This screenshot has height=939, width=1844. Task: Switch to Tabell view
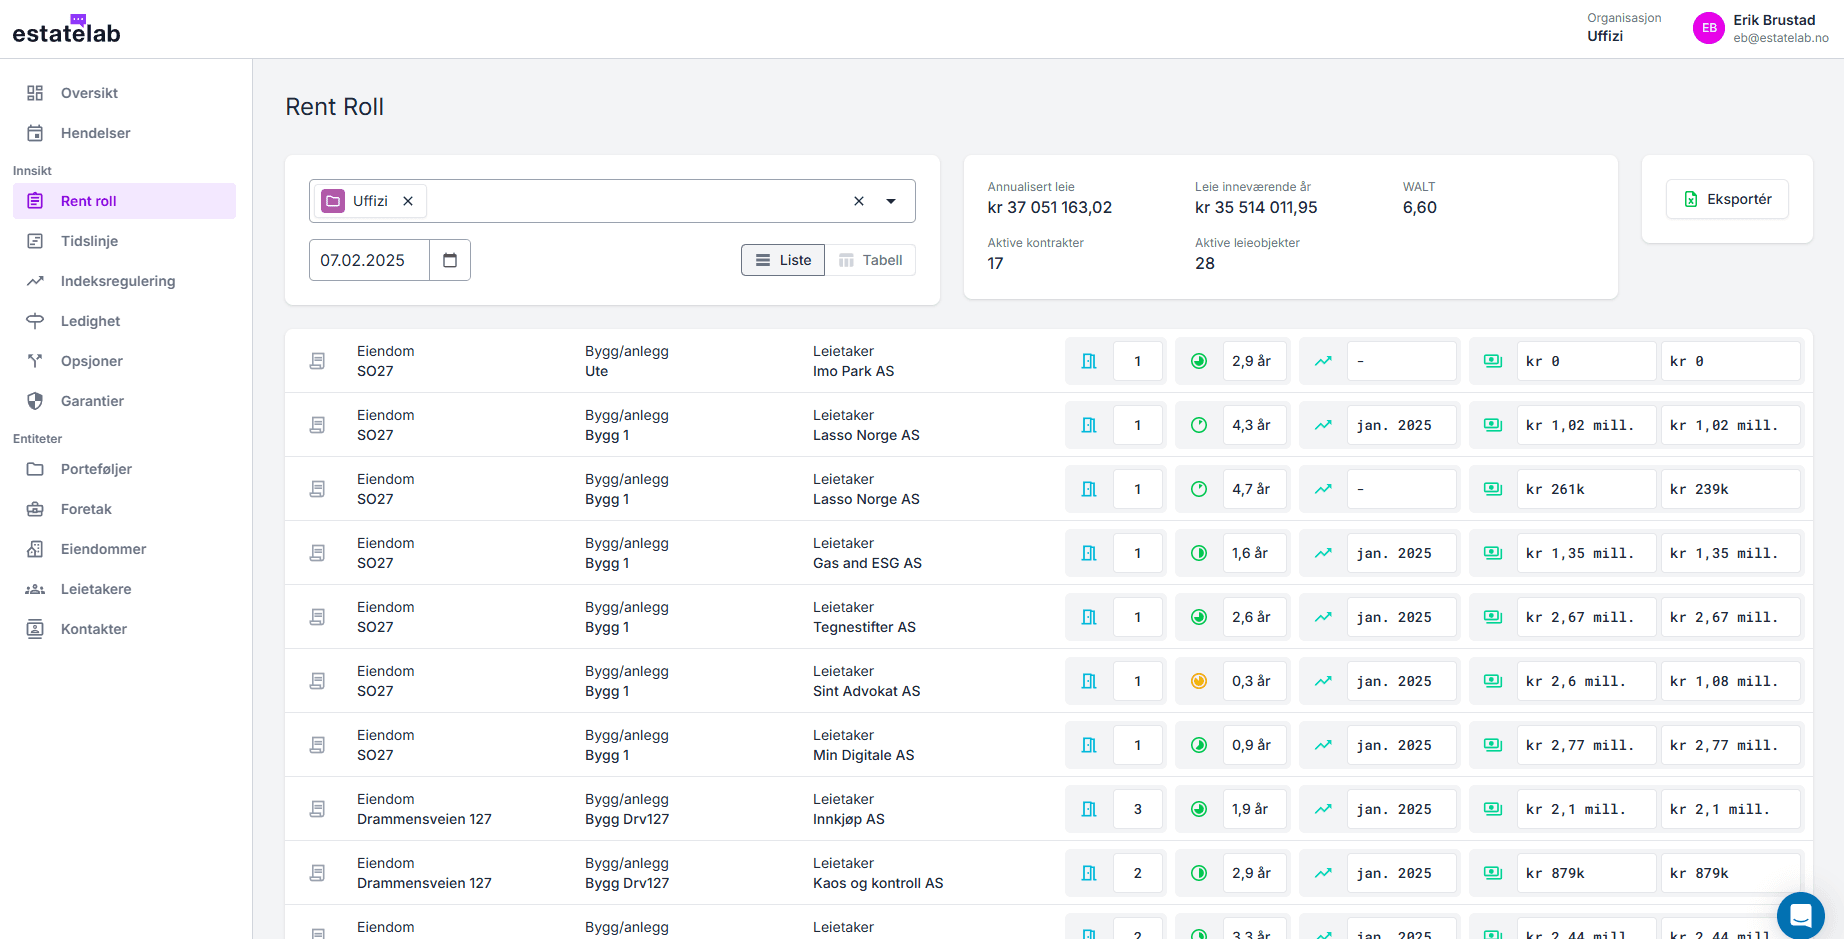tap(870, 260)
